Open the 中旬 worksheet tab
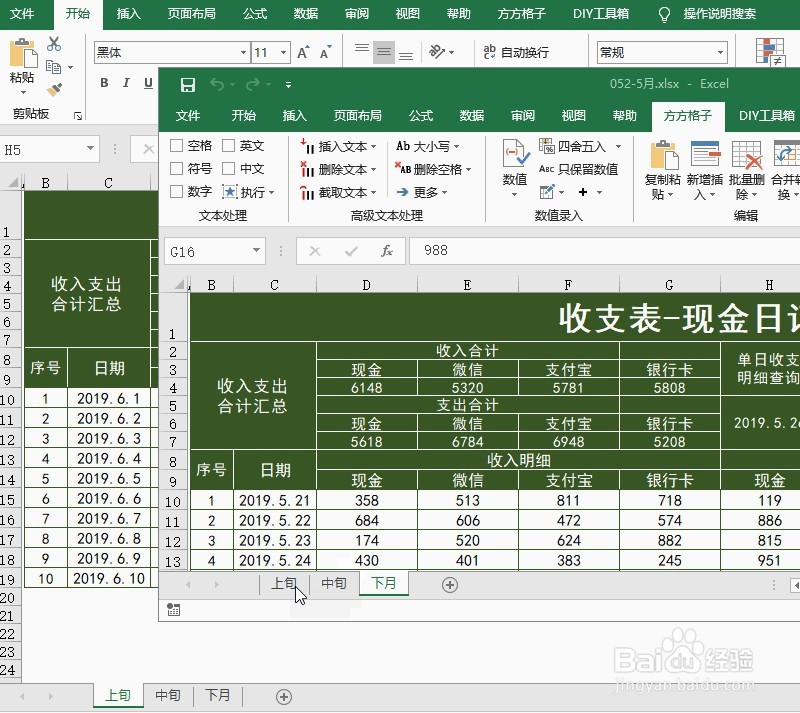Image resolution: width=800 pixels, height=713 pixels. 334,584
